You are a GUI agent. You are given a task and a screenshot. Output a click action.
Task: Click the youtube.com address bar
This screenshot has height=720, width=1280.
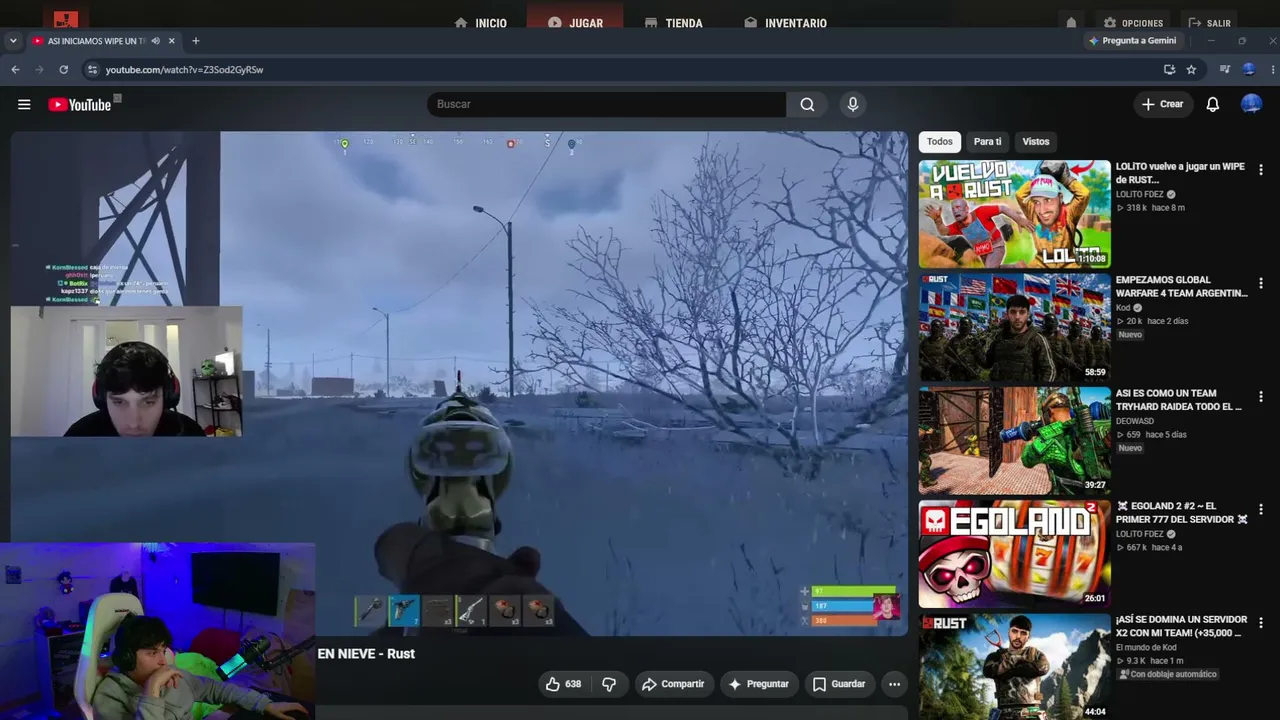click(620, 69)
